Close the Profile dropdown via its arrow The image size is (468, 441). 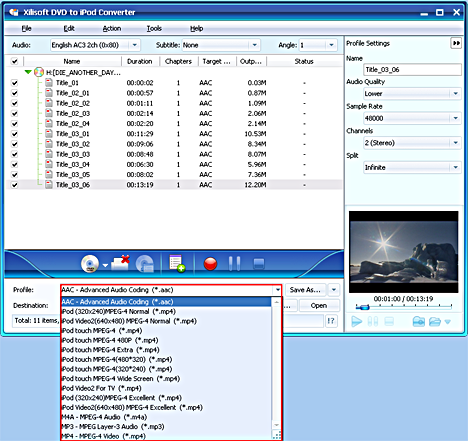click(278, 290)
